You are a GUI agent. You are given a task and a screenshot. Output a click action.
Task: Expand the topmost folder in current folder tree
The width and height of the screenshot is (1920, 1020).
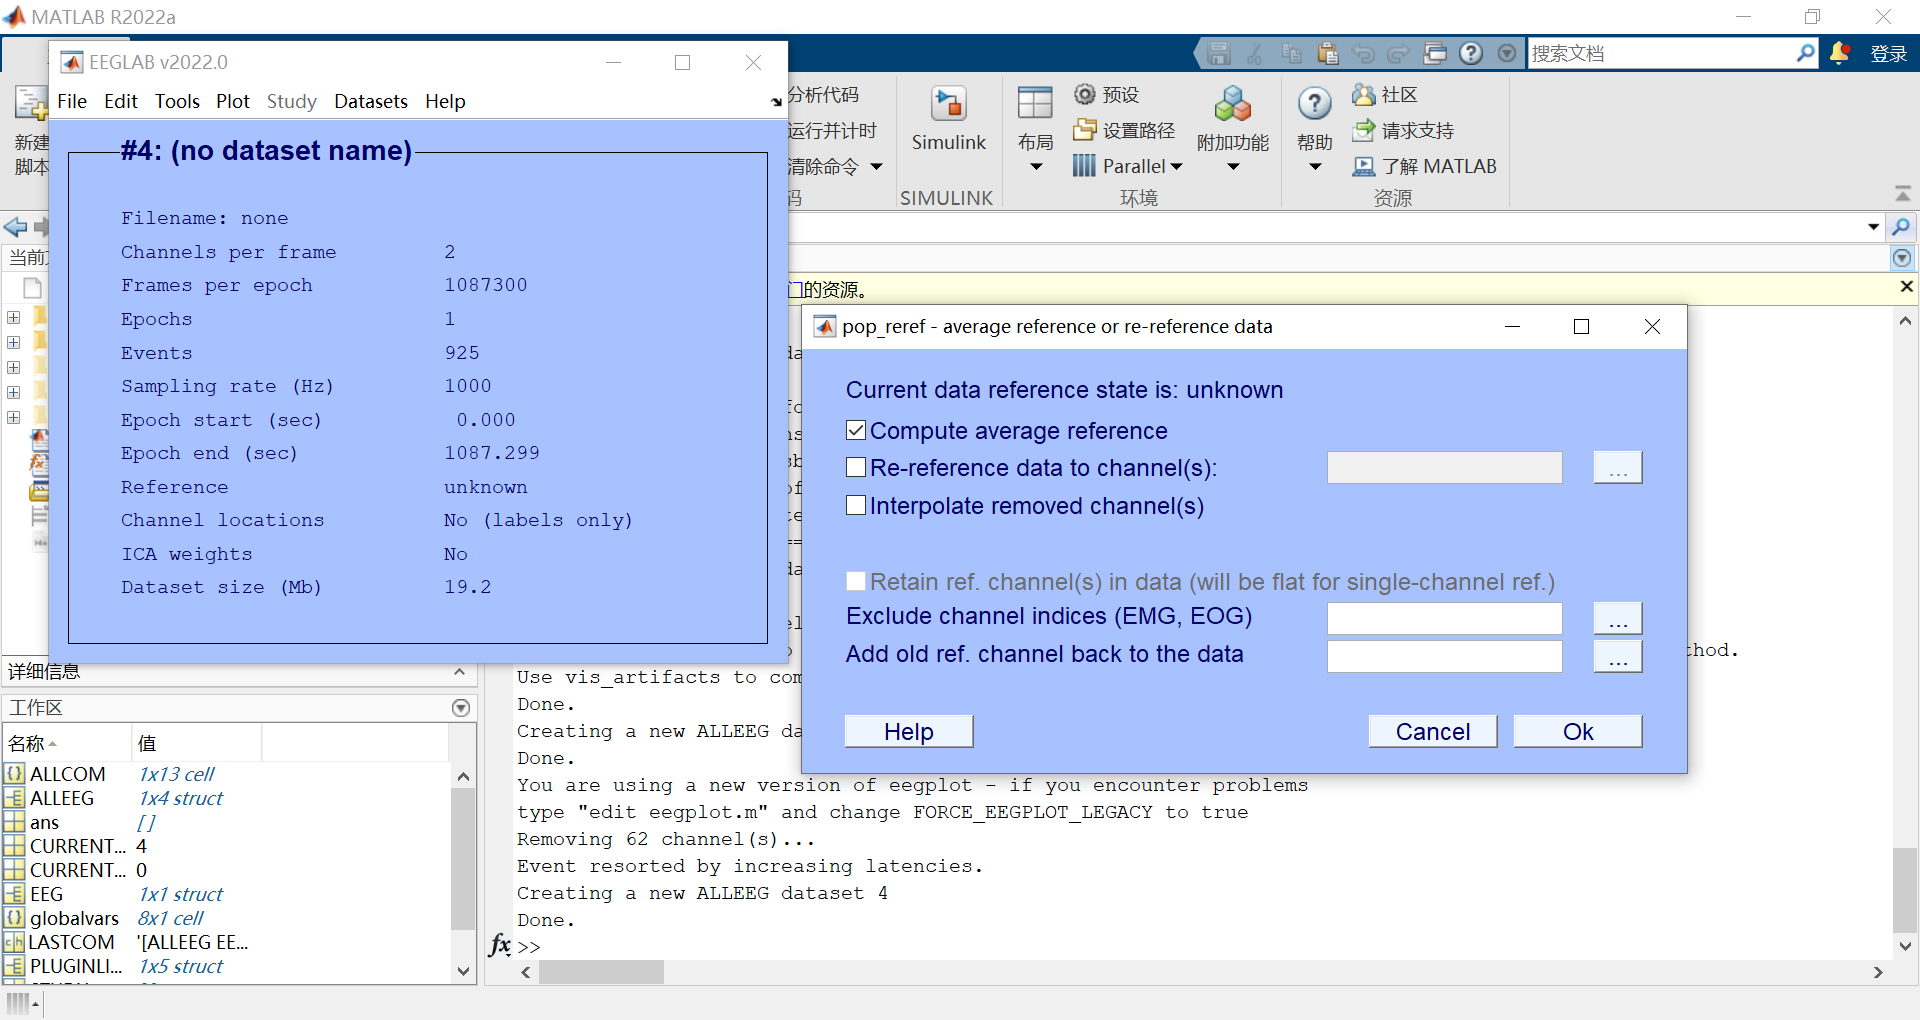pyautogui.click(x=13, y=317)
